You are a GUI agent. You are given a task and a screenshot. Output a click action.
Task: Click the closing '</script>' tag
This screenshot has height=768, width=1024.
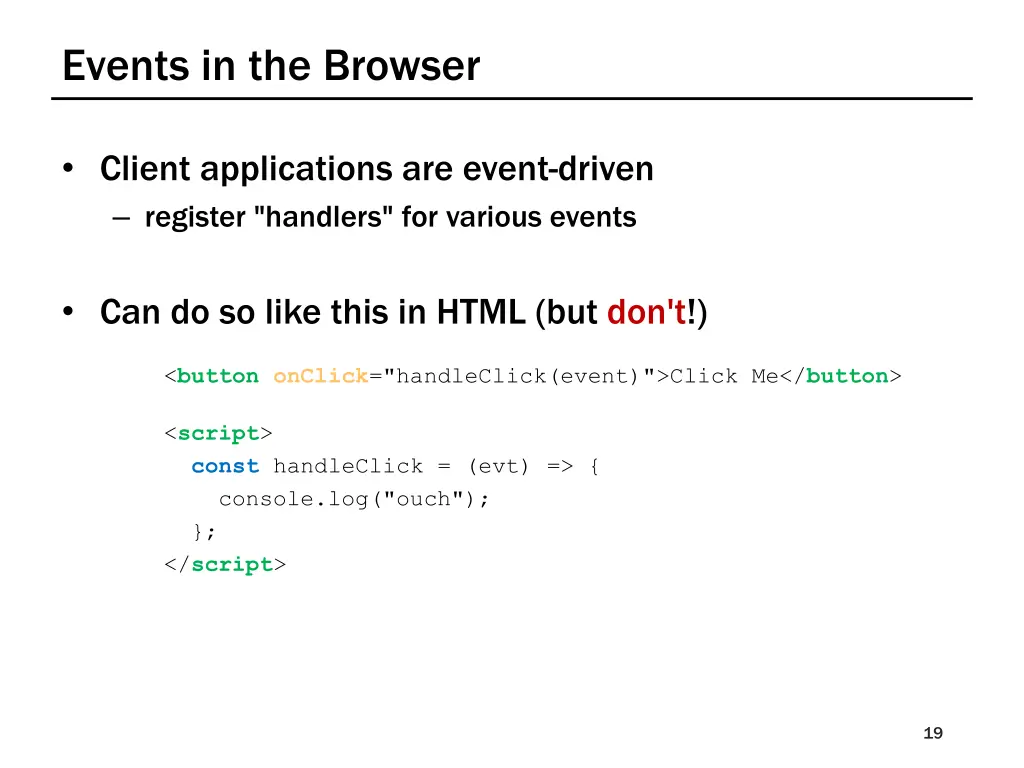point(225,564)
